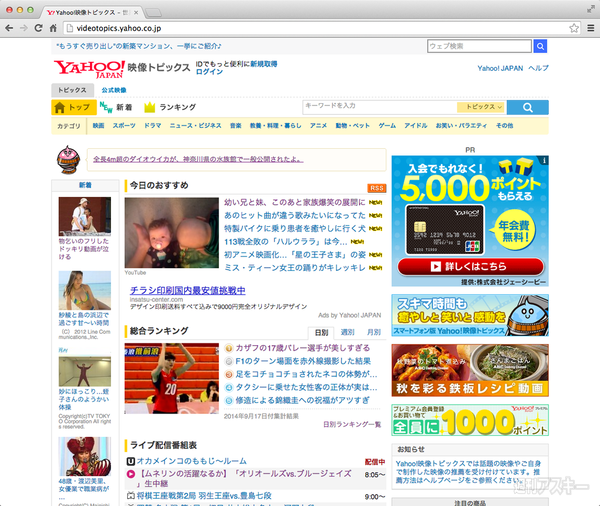
Task: Click the keyword search magnifier button
Action: click(x=528, y=108)
